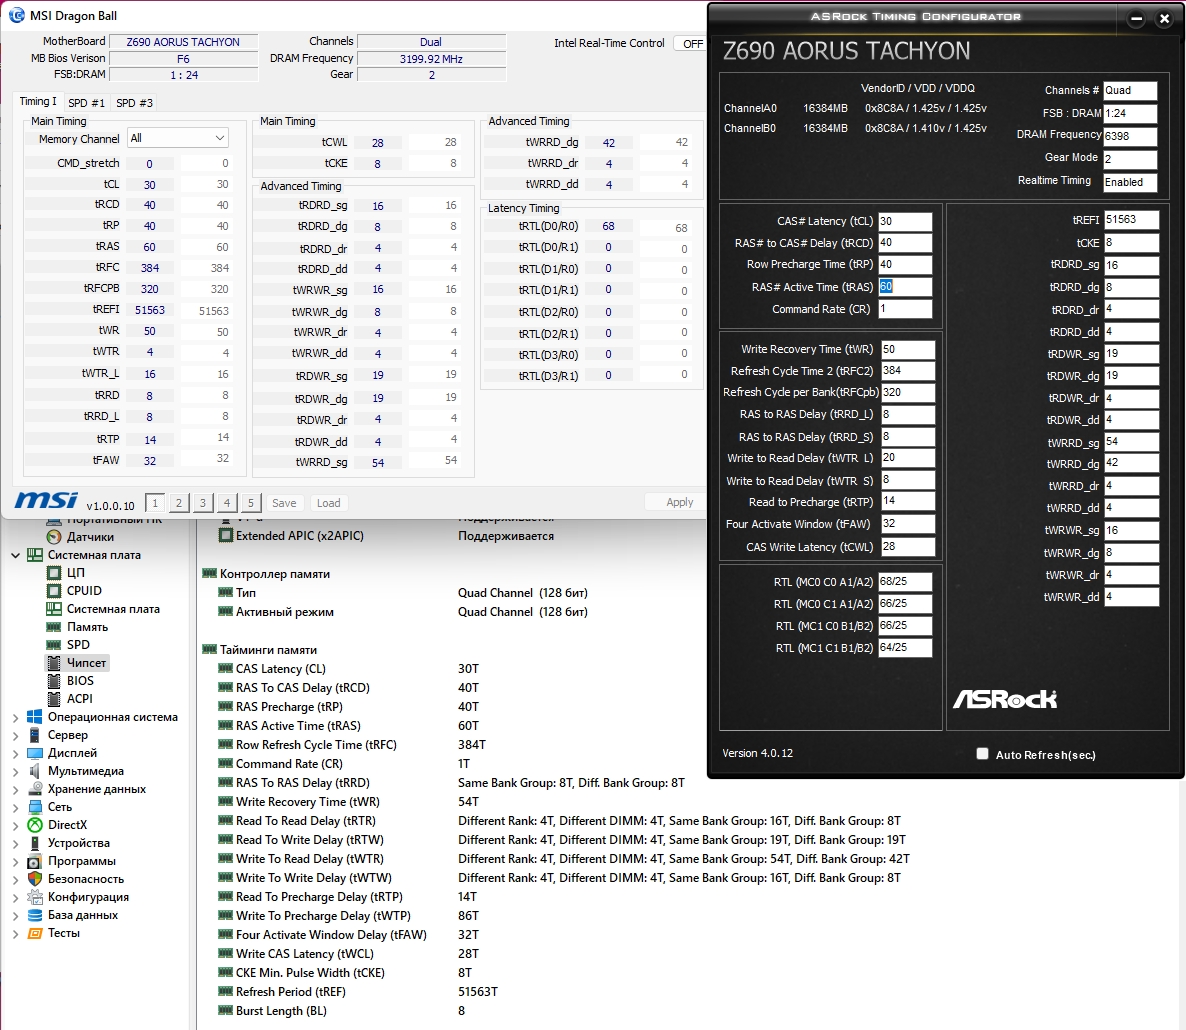Click the Windows logo icon for Операционная система
The width and height of the screenshot is (1186, 1030).
(35, 717)
